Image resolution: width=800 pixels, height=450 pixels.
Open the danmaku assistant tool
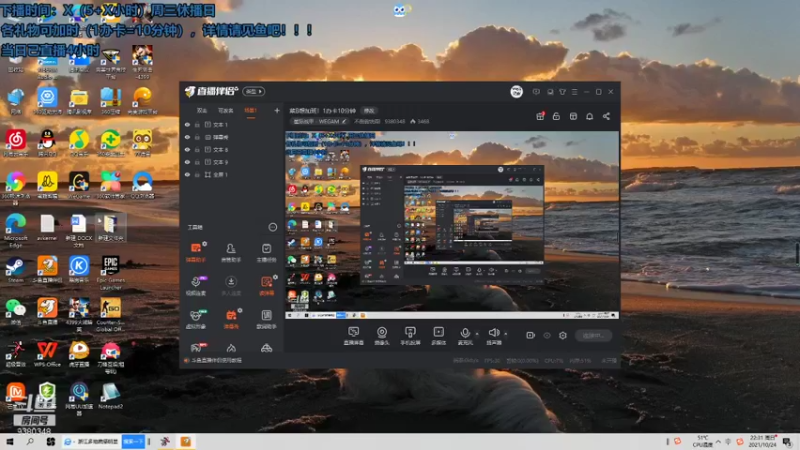196,252
